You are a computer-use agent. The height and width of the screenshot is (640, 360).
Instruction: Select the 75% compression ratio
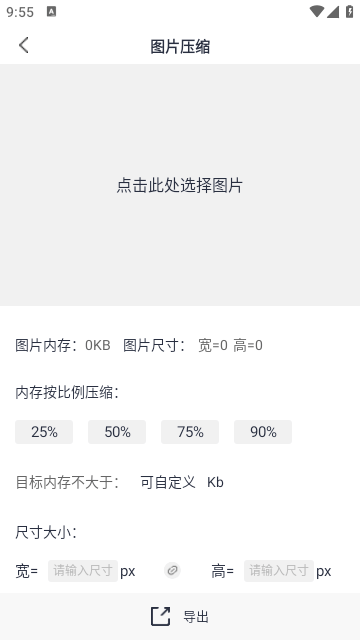[x=190, y=432]
